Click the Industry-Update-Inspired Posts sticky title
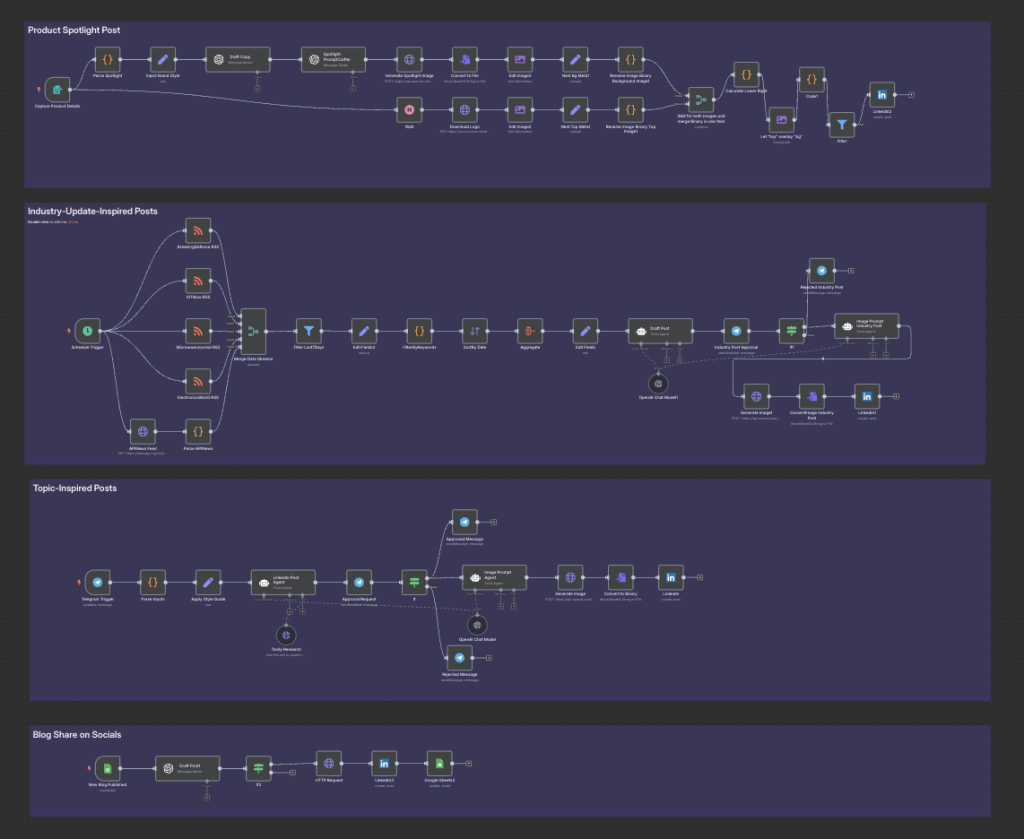Viewport: 1024px width, 839px height. 92,211
